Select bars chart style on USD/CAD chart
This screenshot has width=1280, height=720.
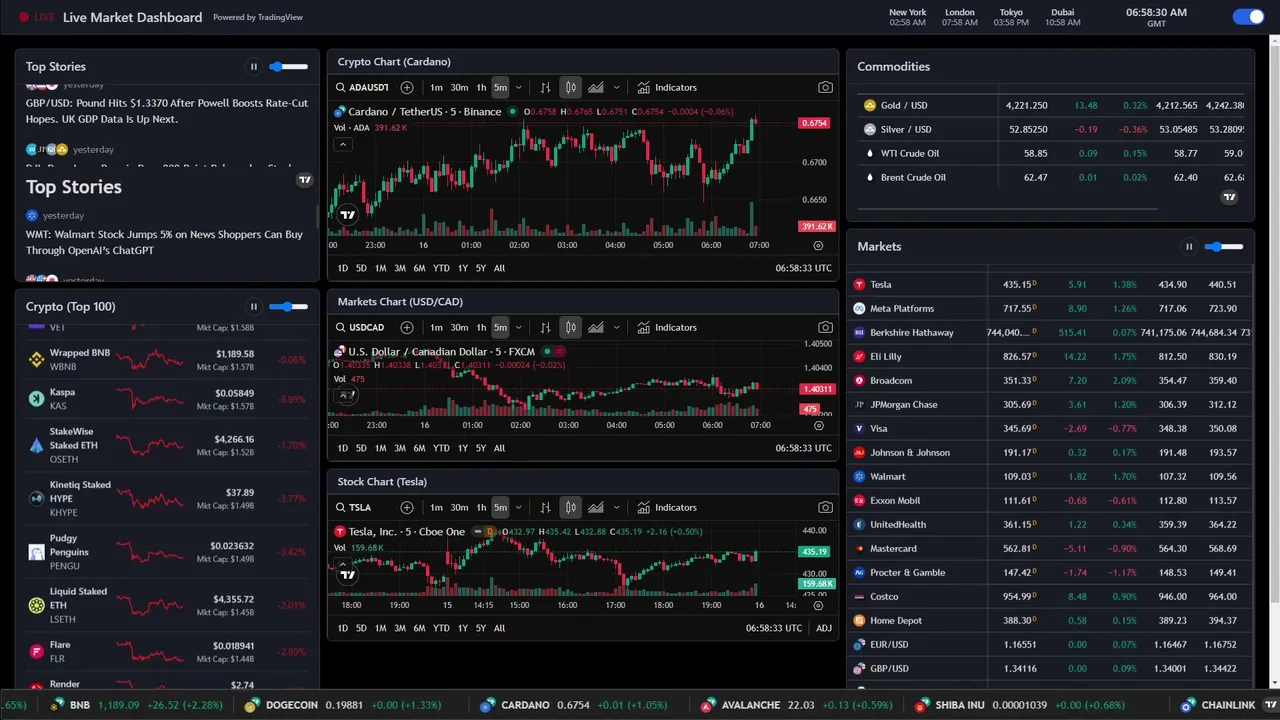tap(545, 327)
